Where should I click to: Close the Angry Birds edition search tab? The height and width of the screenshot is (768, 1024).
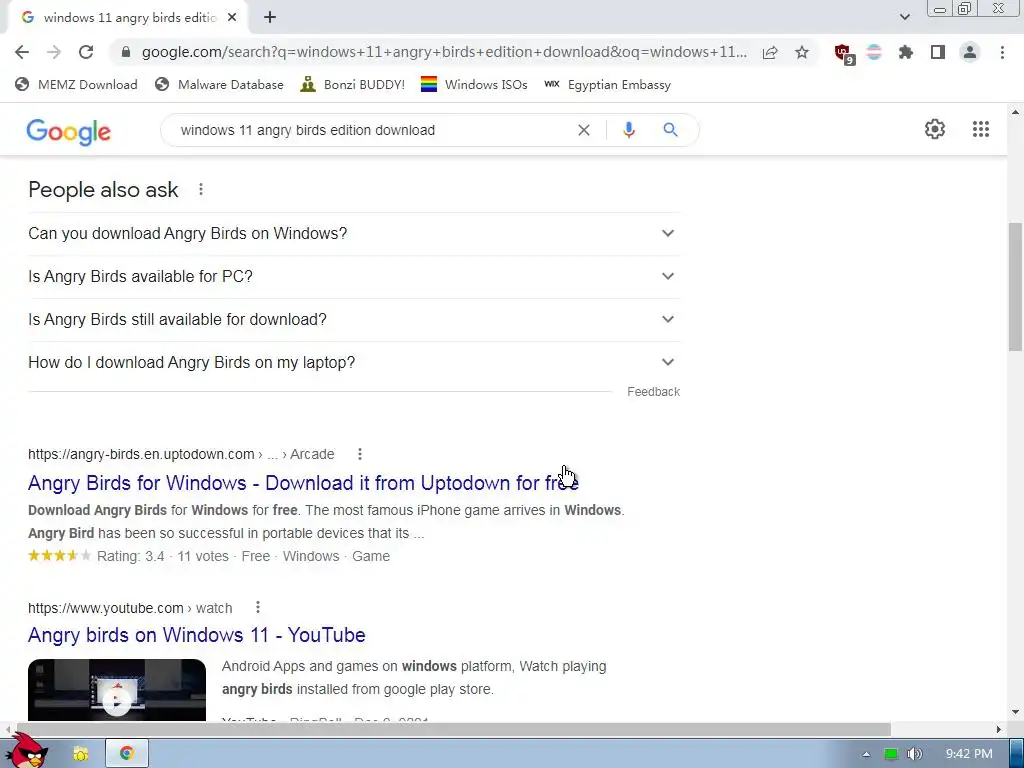pyautogui.click(x=232, y=18)
